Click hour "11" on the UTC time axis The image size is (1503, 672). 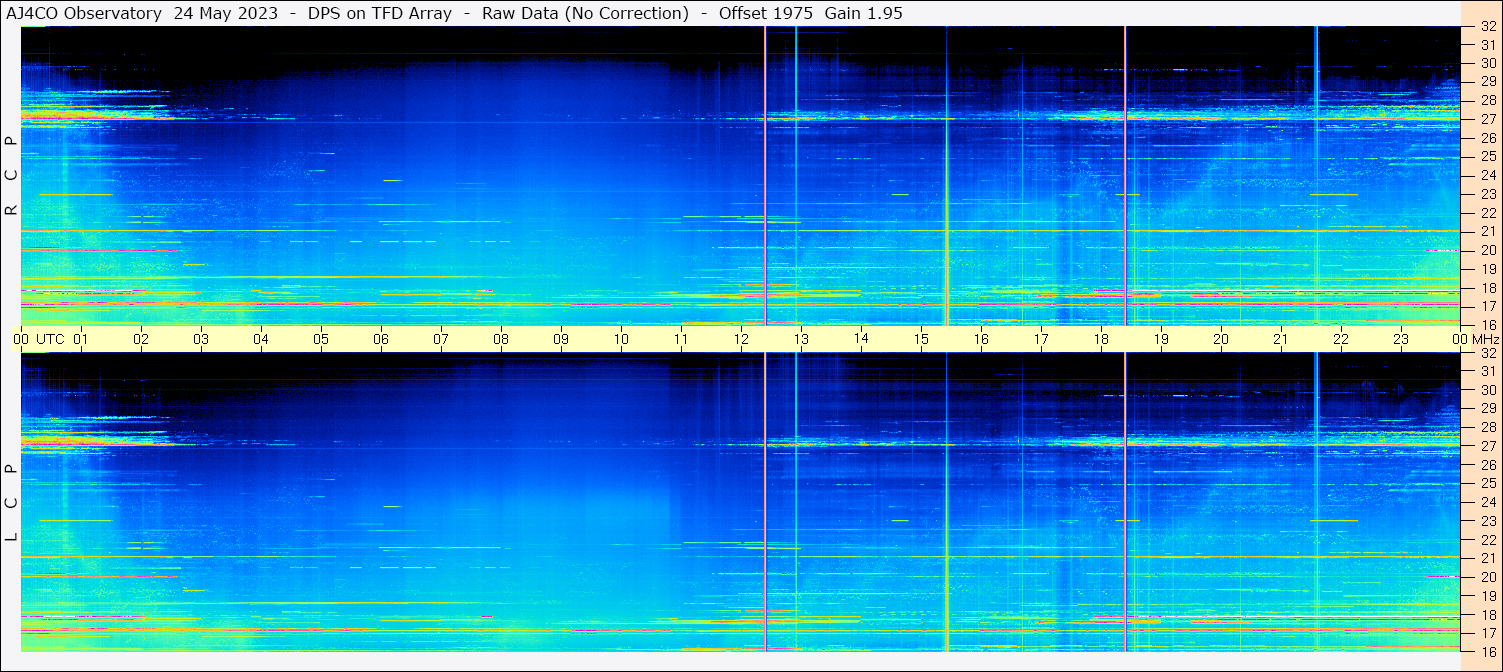681,339
